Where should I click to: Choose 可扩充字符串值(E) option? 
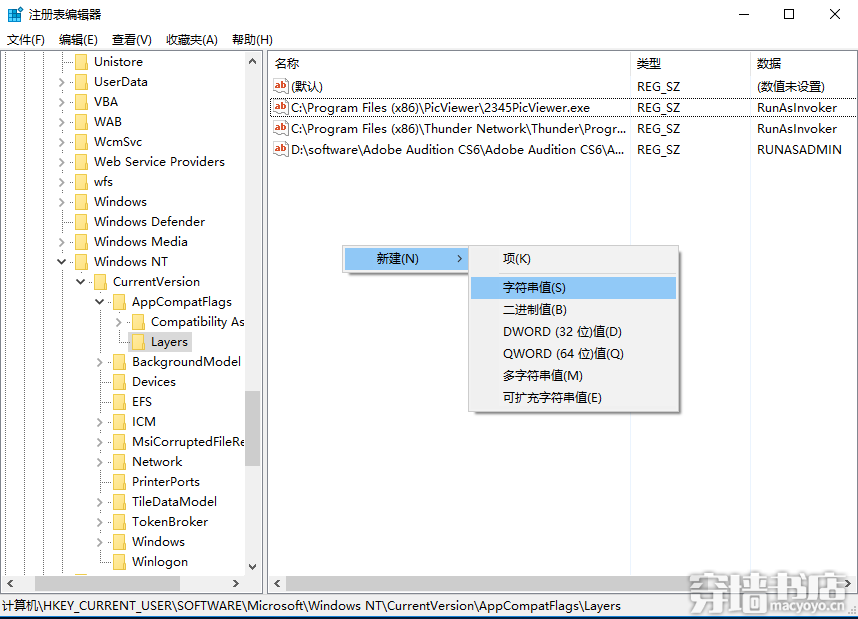click(573, 398)
